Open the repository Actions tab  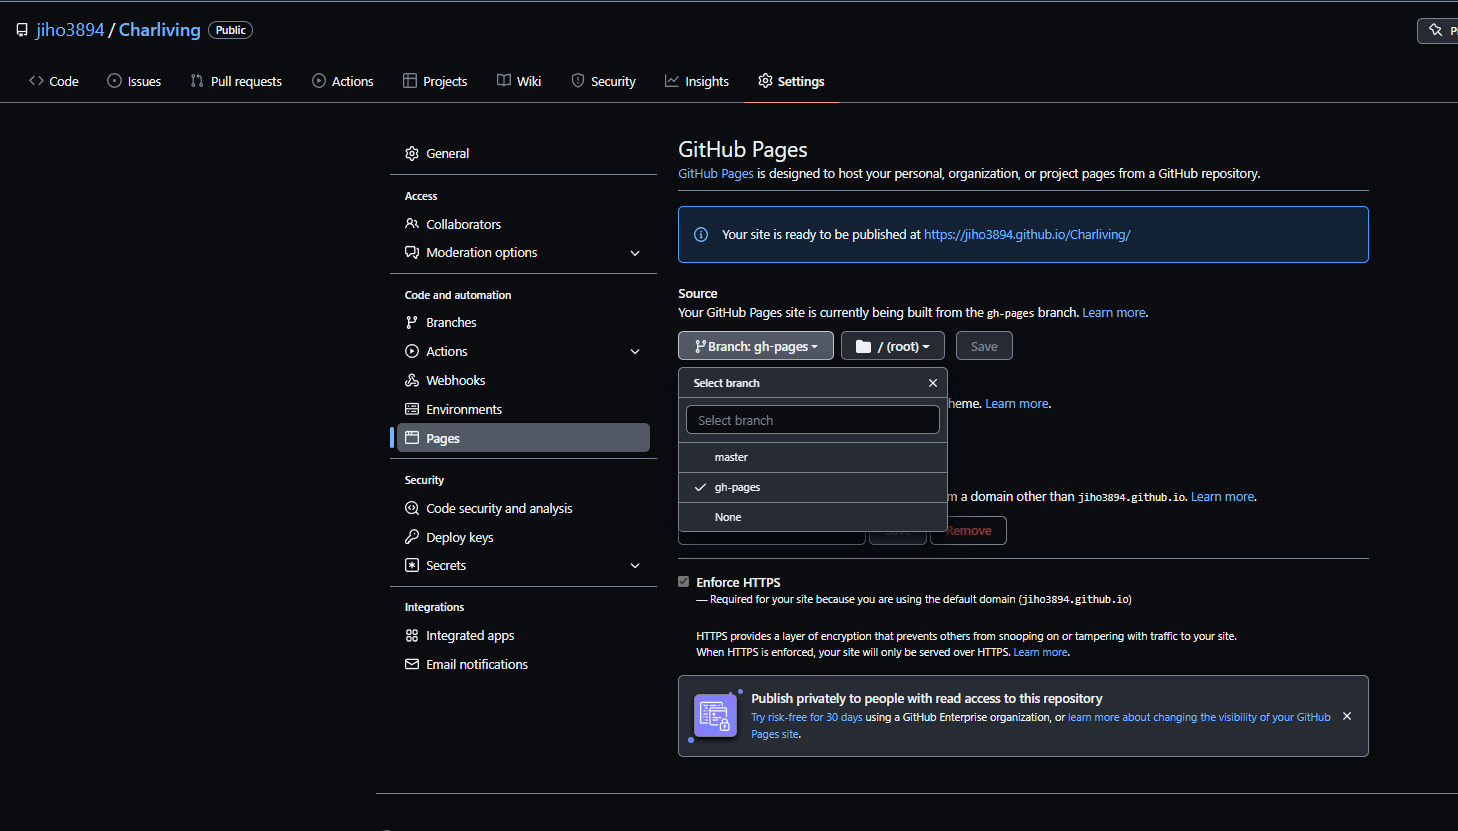tap(343, 81)
